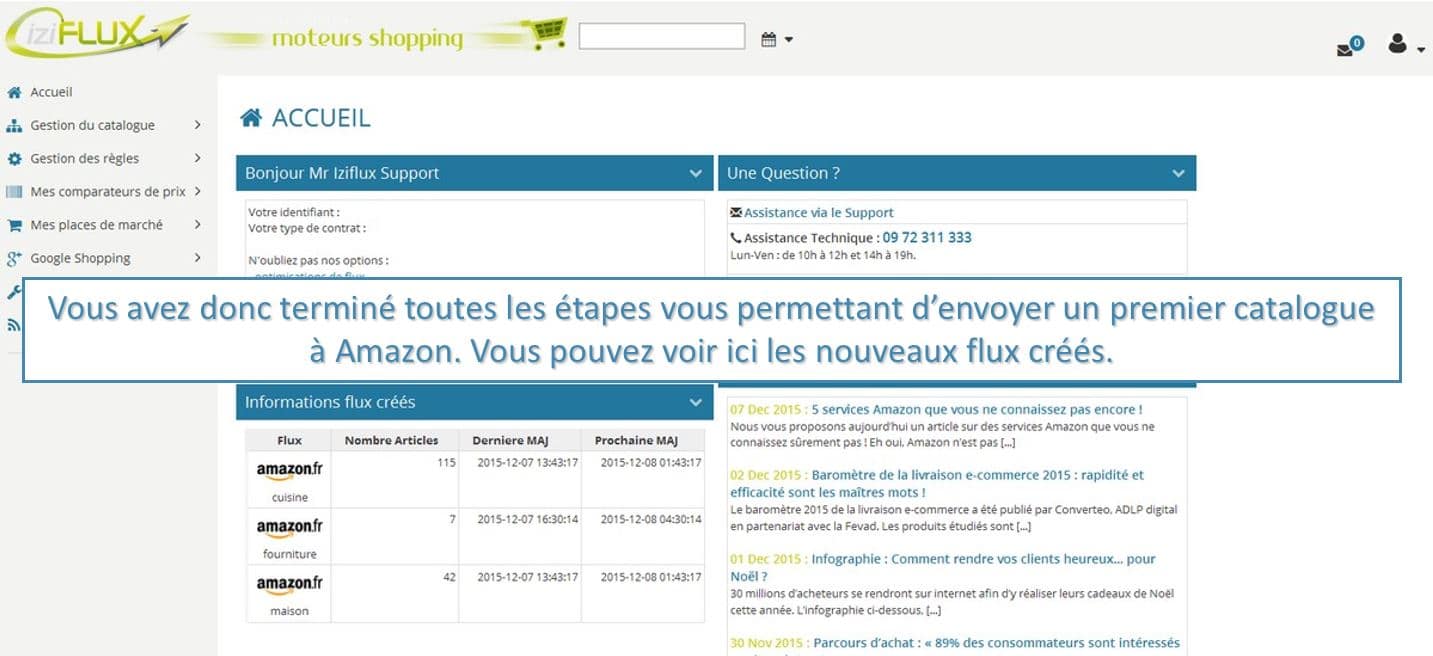The height and width of the screenshot is (656, 1433).
Task: Expand Mes places de marché submenu arrow
Action: 198,225
